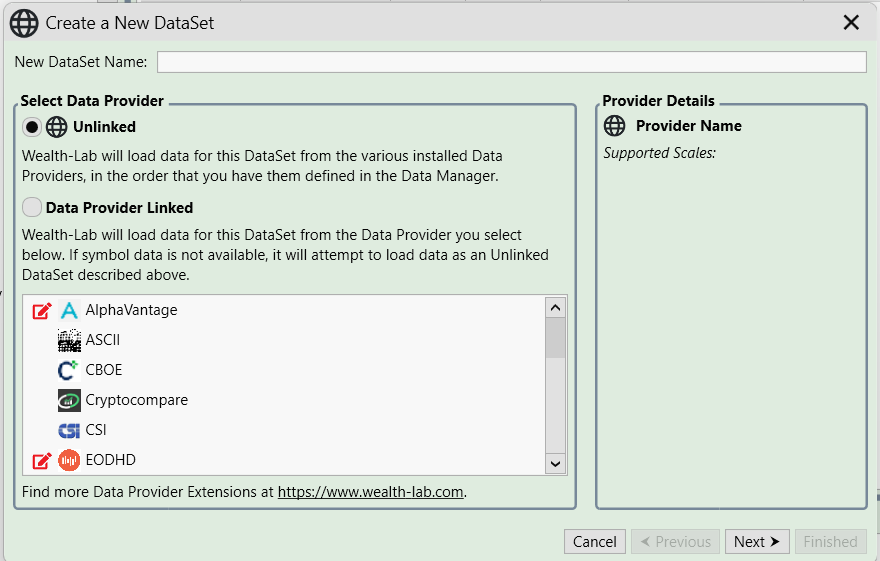880x561 pixels.
Task: Close the Create a New DataSet dialog
Action: [851, 23]
